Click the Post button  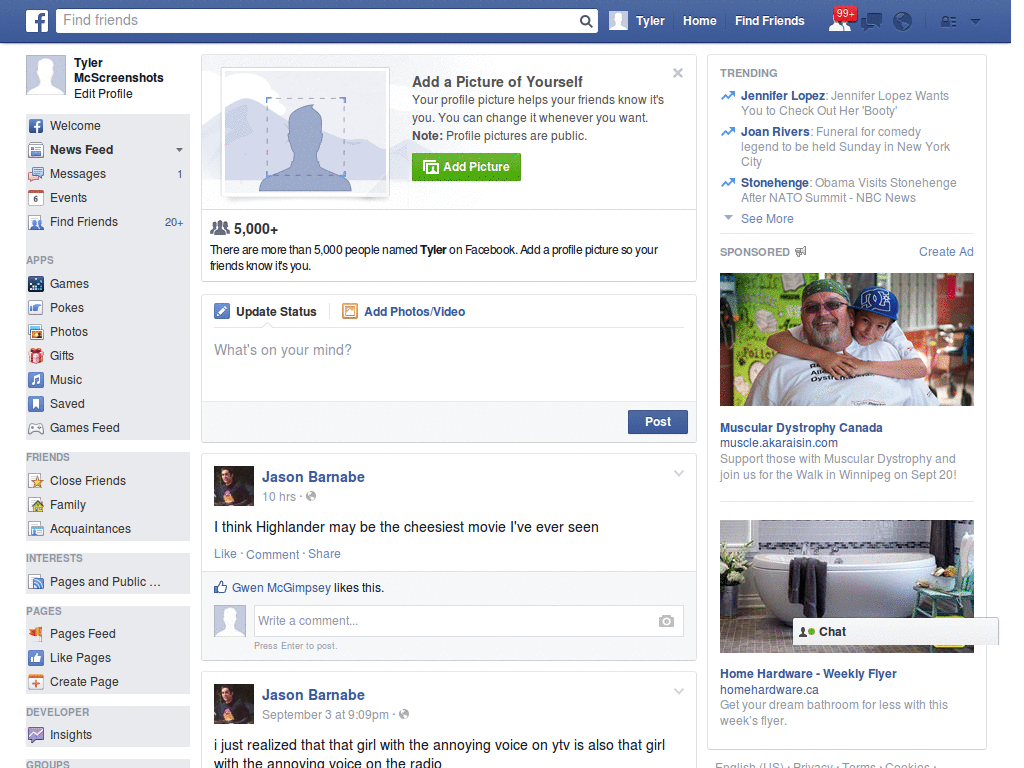[658, 422]
